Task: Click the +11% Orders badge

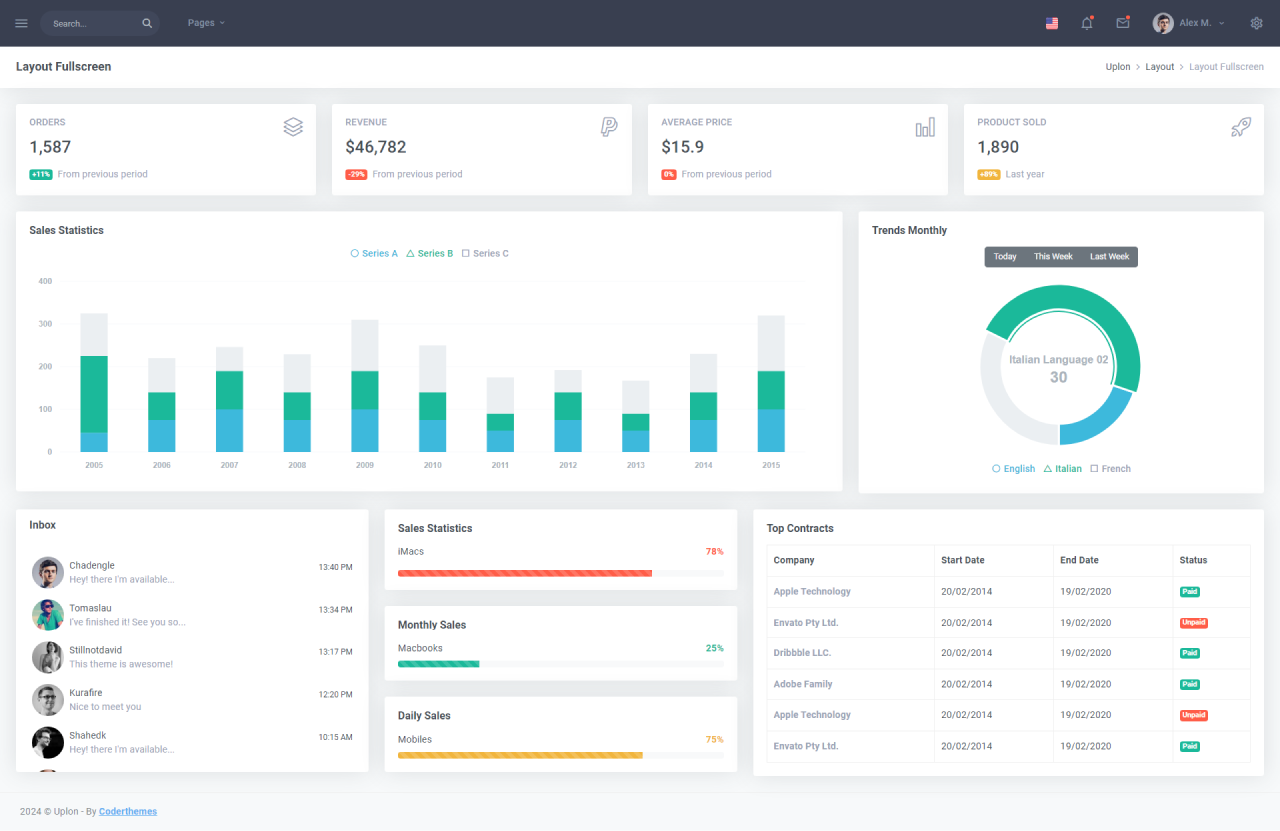Action: point(41,174)
